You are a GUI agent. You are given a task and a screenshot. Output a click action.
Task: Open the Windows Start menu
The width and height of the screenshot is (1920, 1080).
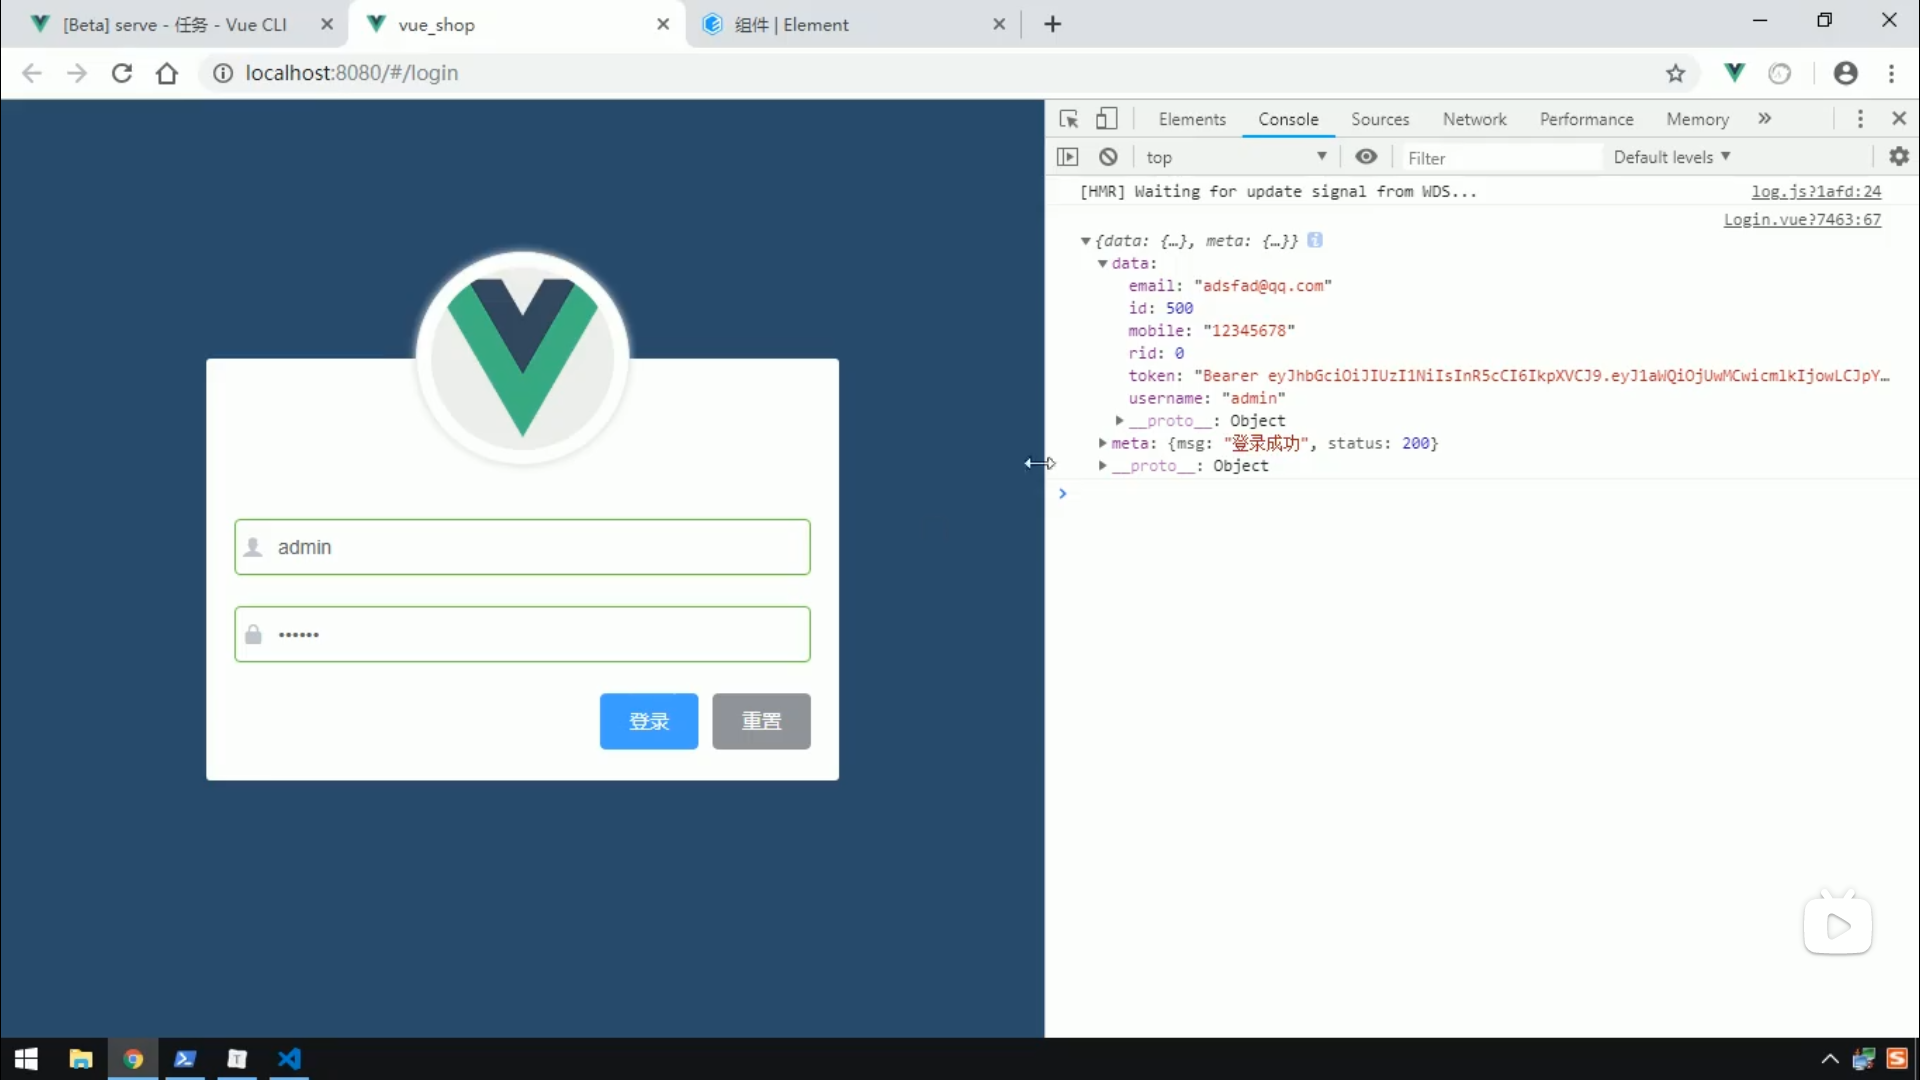coord(27,1059)
